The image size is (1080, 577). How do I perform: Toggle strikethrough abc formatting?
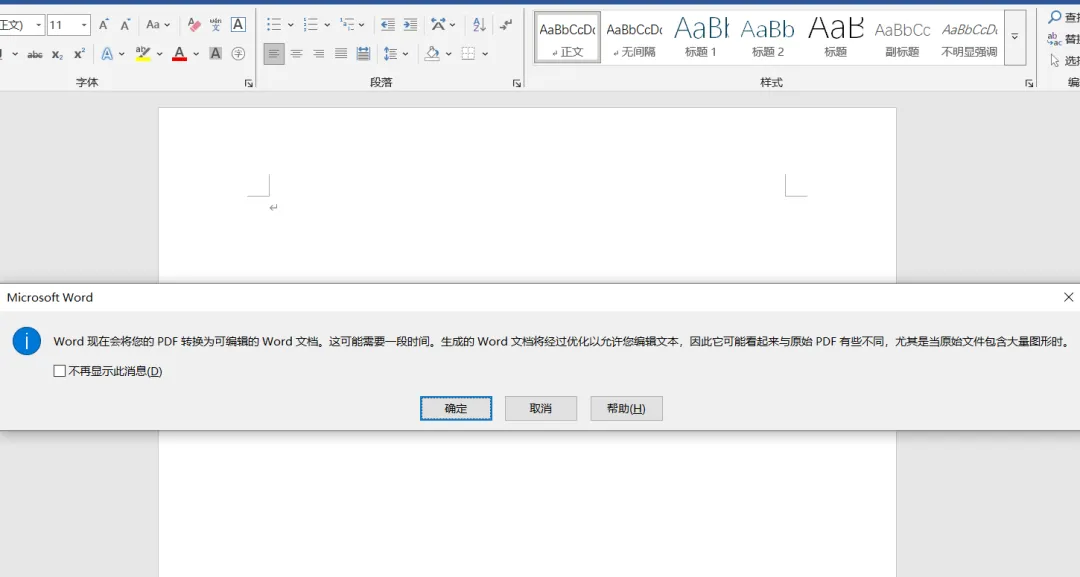[35, 54]
